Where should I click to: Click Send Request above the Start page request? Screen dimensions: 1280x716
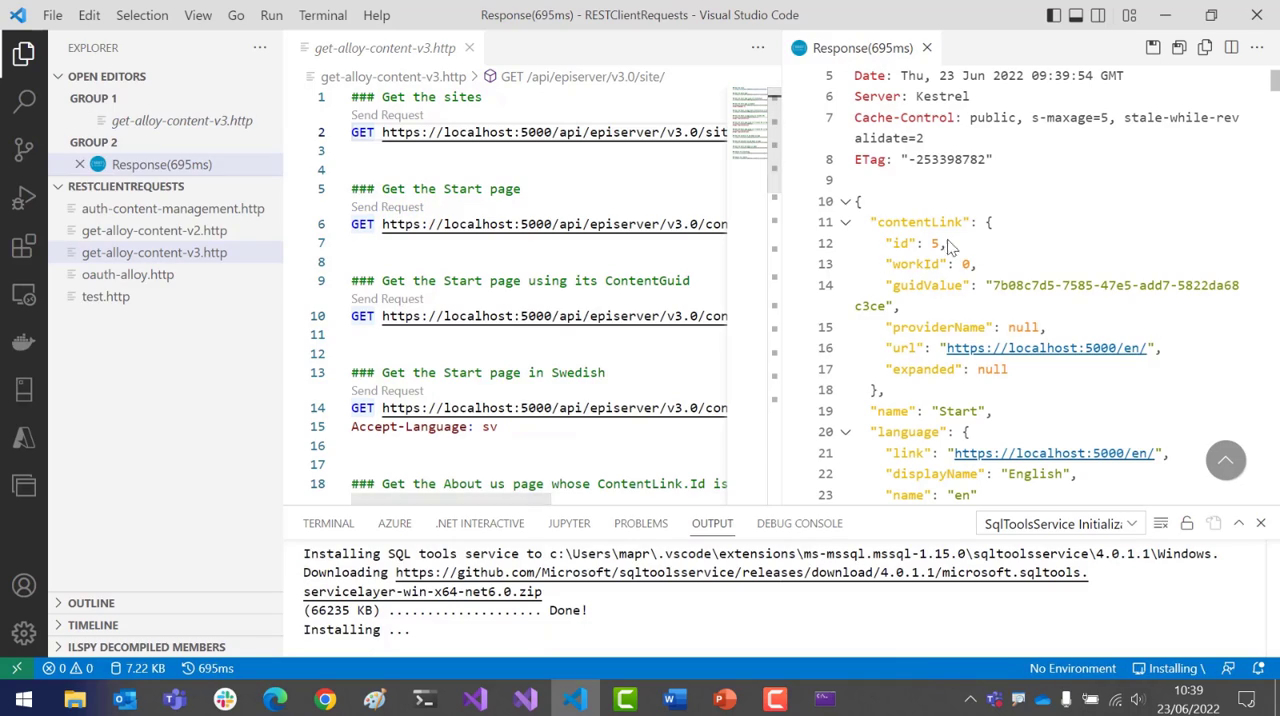pos(387,207)
